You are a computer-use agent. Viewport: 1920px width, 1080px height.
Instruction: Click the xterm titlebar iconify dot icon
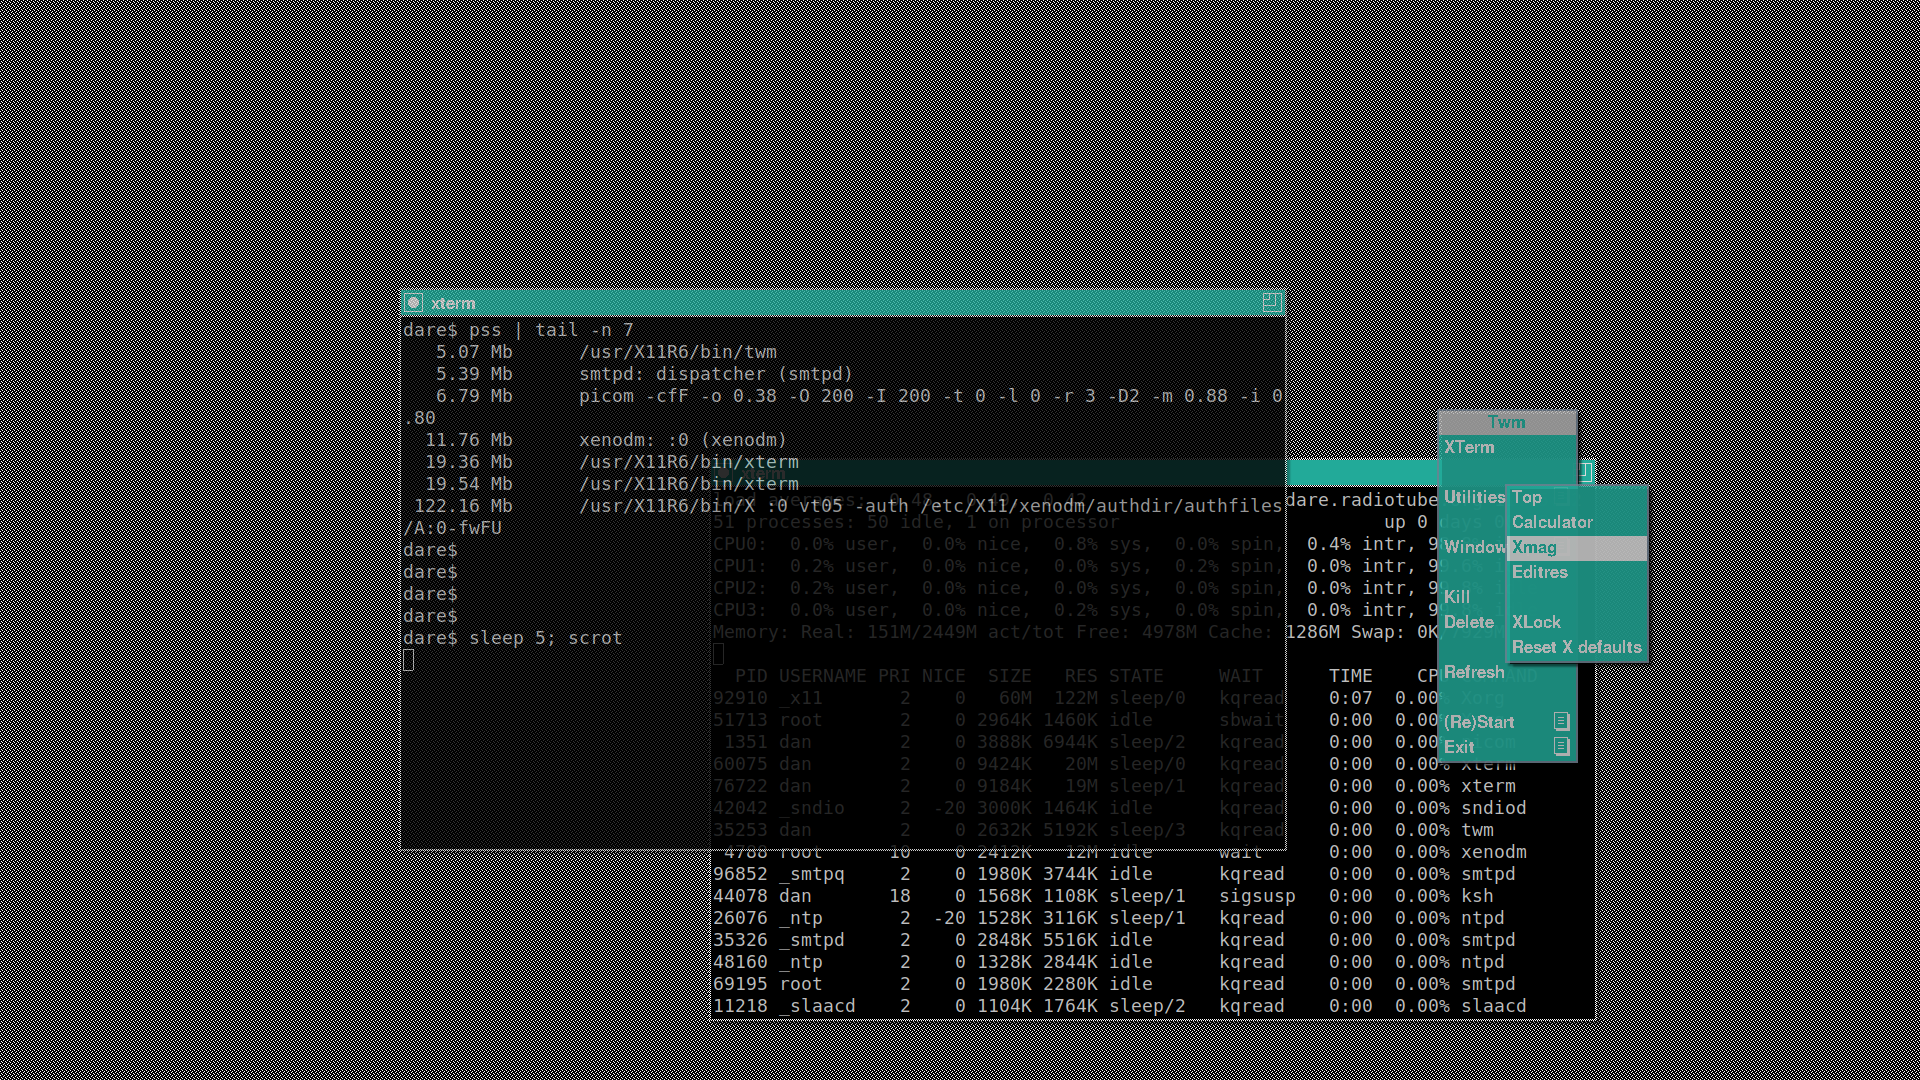(x=413, y=303)
